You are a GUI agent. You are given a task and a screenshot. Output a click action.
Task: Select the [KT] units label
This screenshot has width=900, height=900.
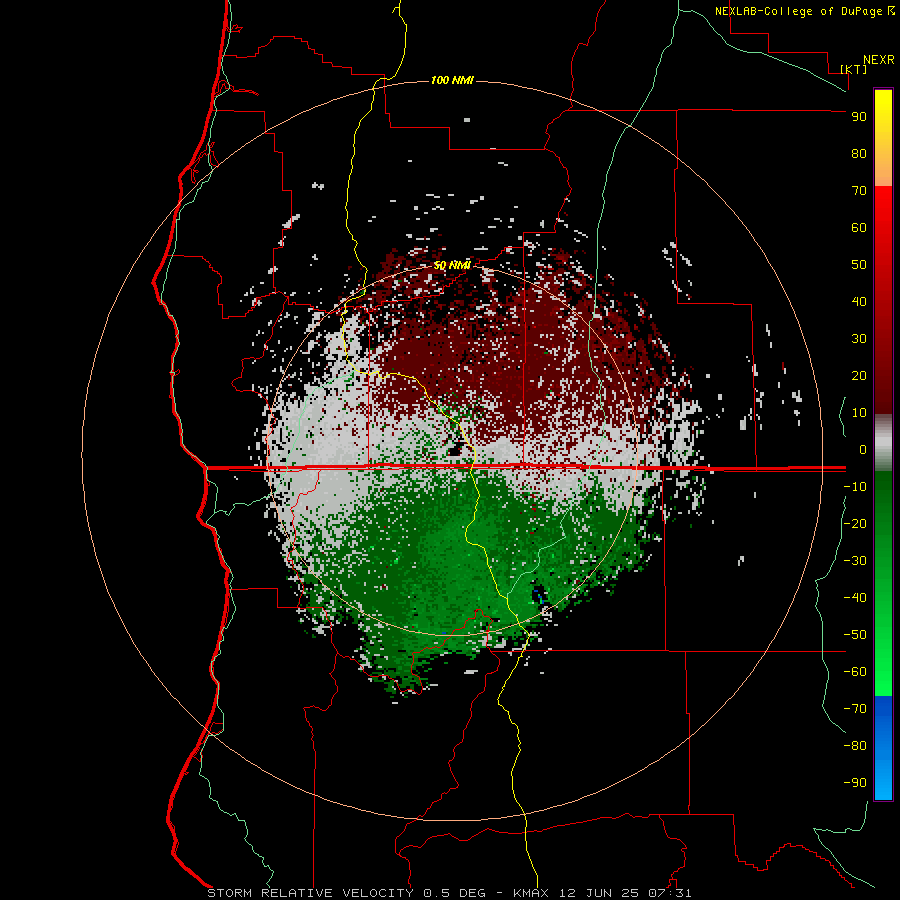(854, 69)
